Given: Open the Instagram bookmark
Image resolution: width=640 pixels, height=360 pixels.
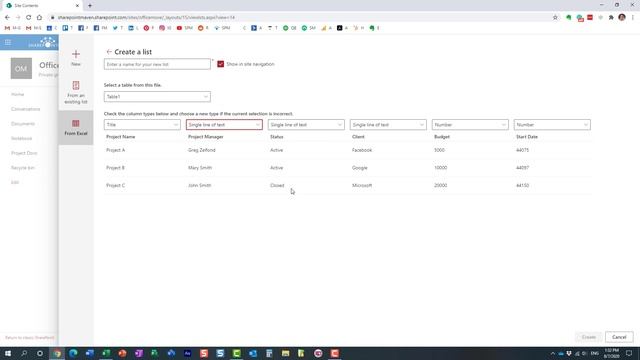Looking at the screenshot, I should point(165,28).
